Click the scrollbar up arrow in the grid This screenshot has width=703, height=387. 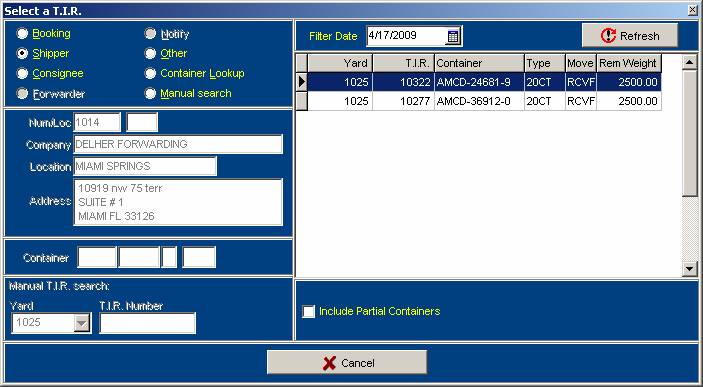pyautogui.click(x=690, y=62)
